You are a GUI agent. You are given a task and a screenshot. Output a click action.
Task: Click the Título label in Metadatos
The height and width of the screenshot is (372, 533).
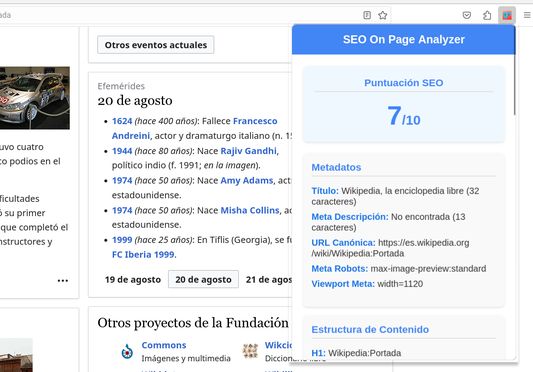tap(325, 191)
